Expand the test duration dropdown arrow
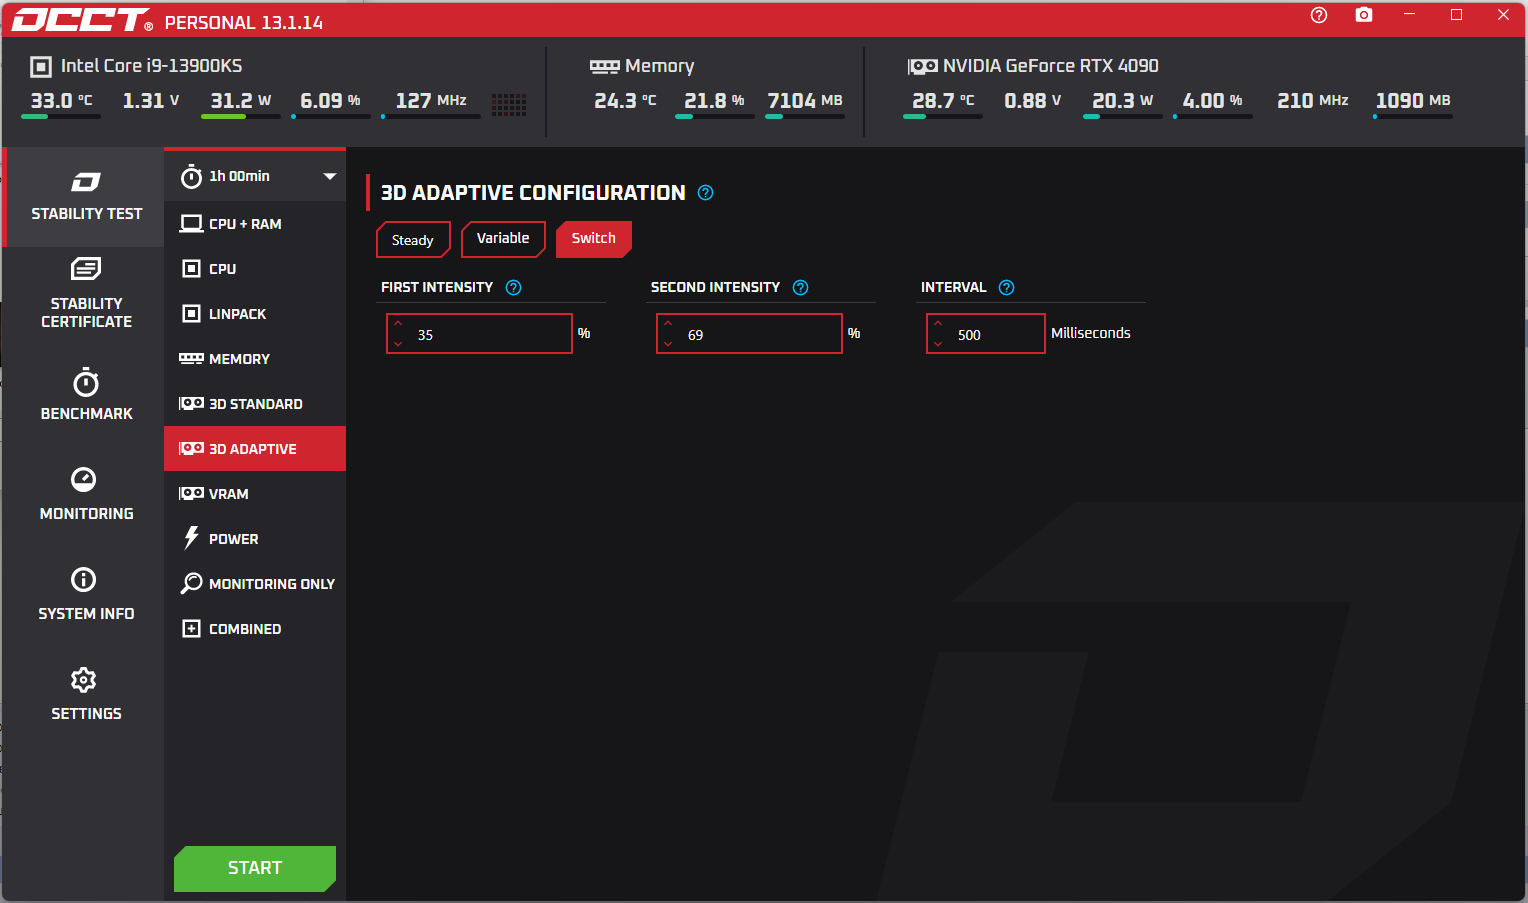The height and width of the screenshot is (903, 1528). tap(330, 177)
